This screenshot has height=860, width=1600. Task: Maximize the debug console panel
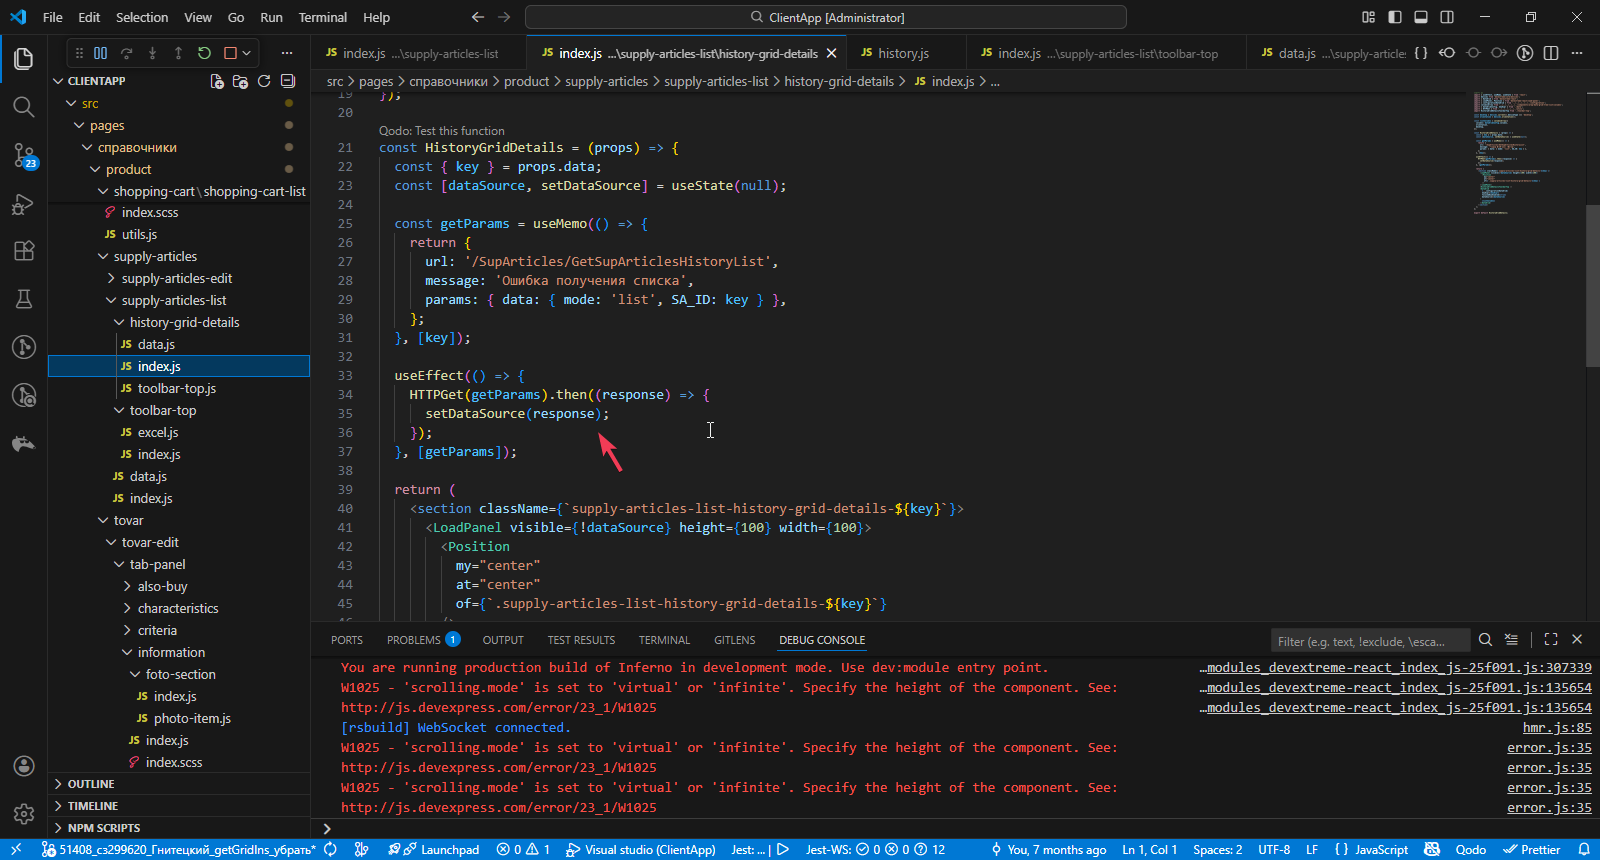tap(1551, 640)
